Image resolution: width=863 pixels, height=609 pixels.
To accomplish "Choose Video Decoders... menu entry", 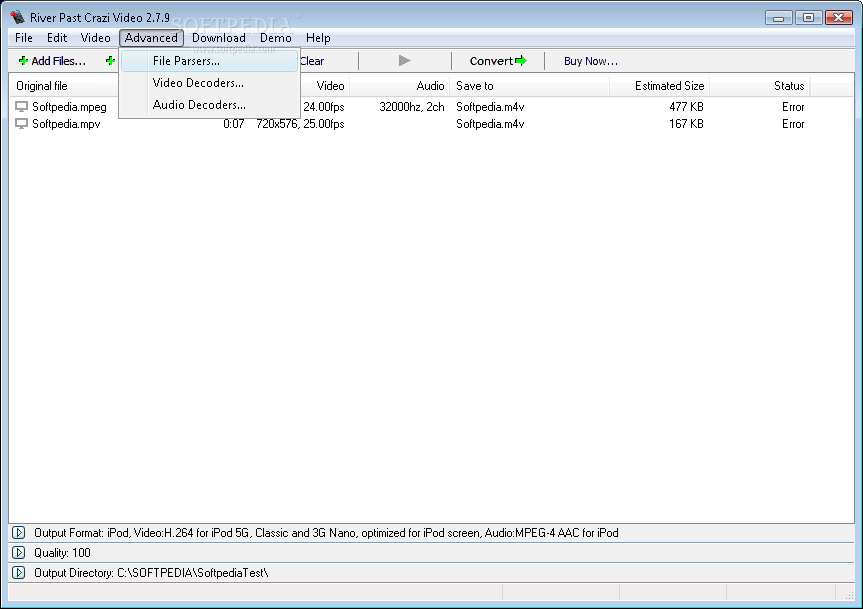I will pyautogui.click(x=210, y=83).
